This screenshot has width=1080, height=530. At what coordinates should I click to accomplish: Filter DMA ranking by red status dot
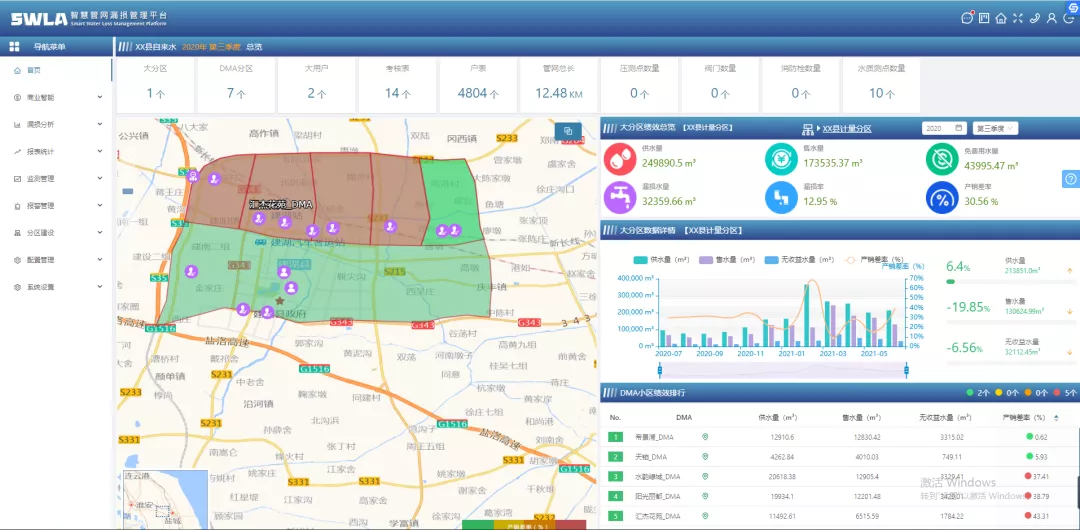coord(1057,393)
